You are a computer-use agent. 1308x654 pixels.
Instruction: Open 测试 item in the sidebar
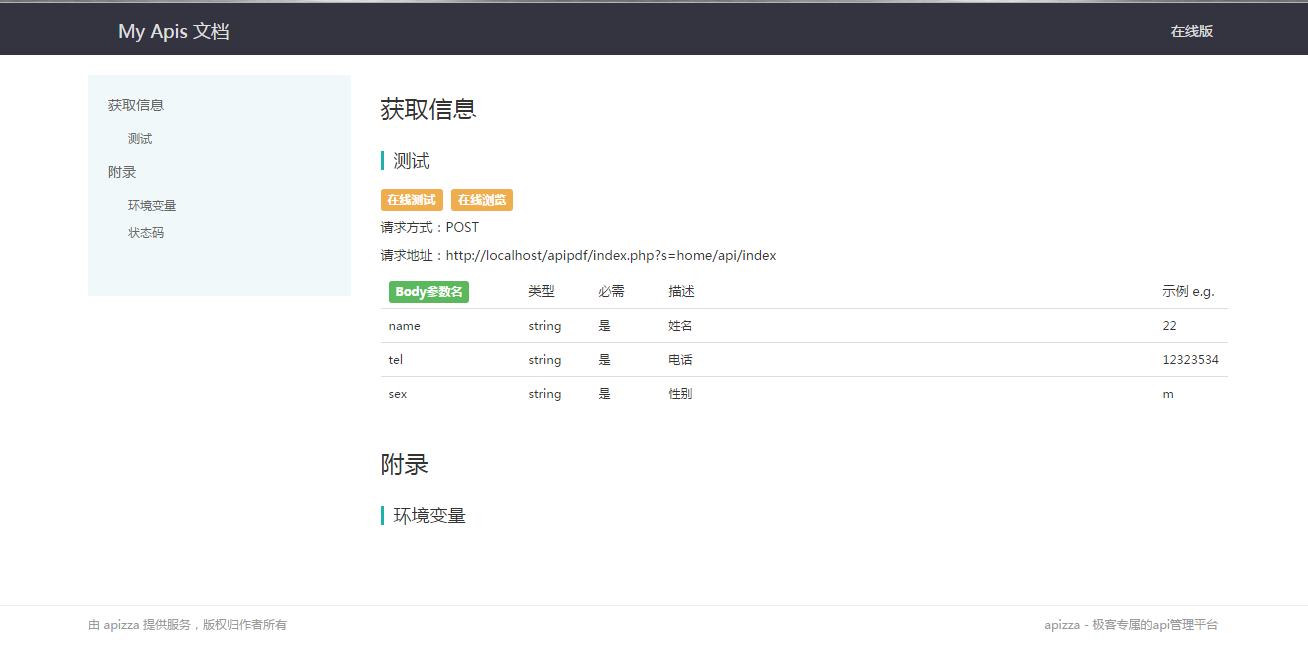click(140, 139)
